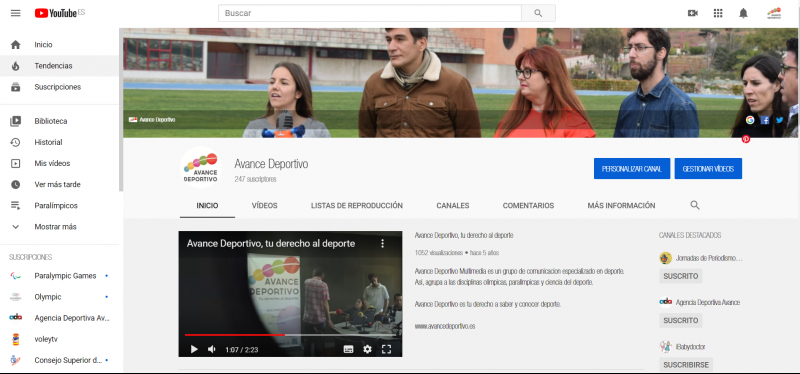Click the sidebar scrollbar

click(x=121, y=110)
